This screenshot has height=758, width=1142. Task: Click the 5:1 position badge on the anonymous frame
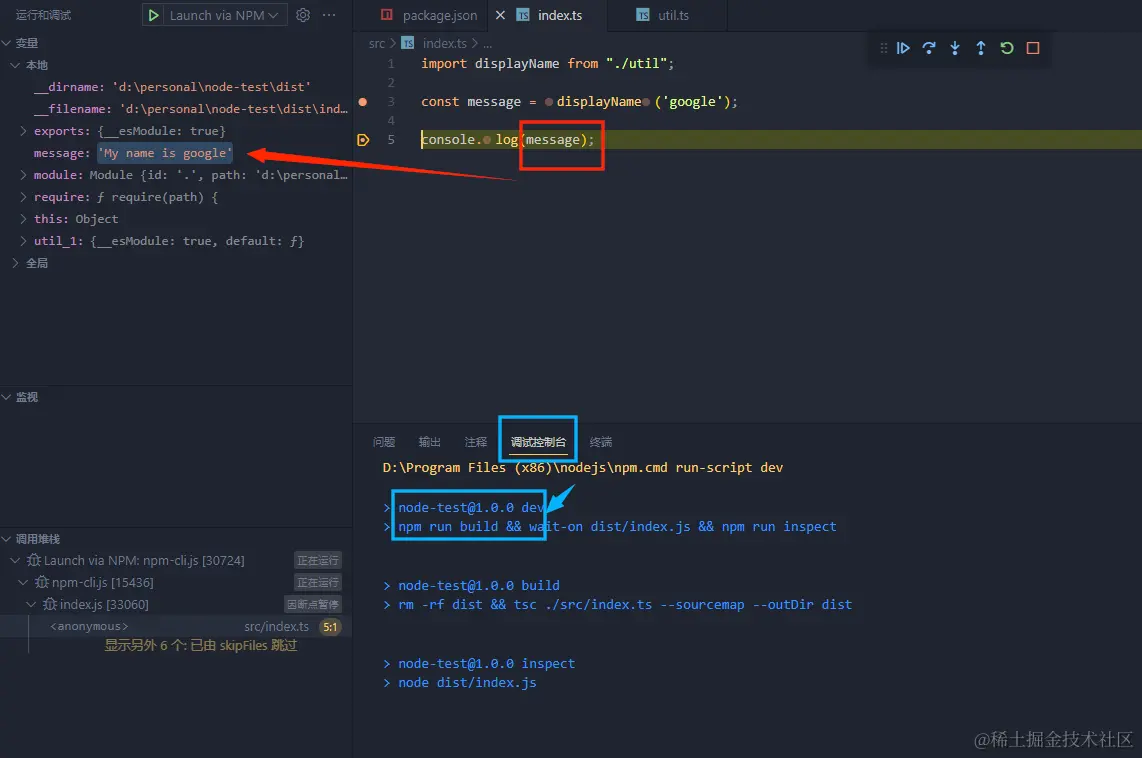coord(330,626)
